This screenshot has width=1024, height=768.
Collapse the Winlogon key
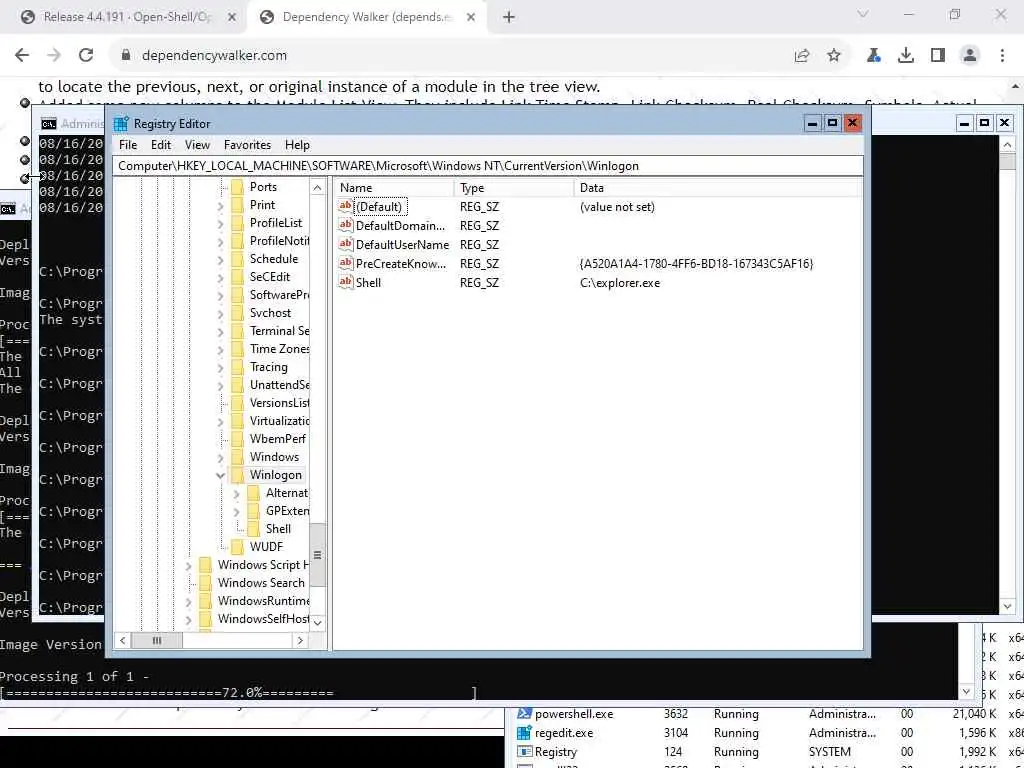pos(220,475)
